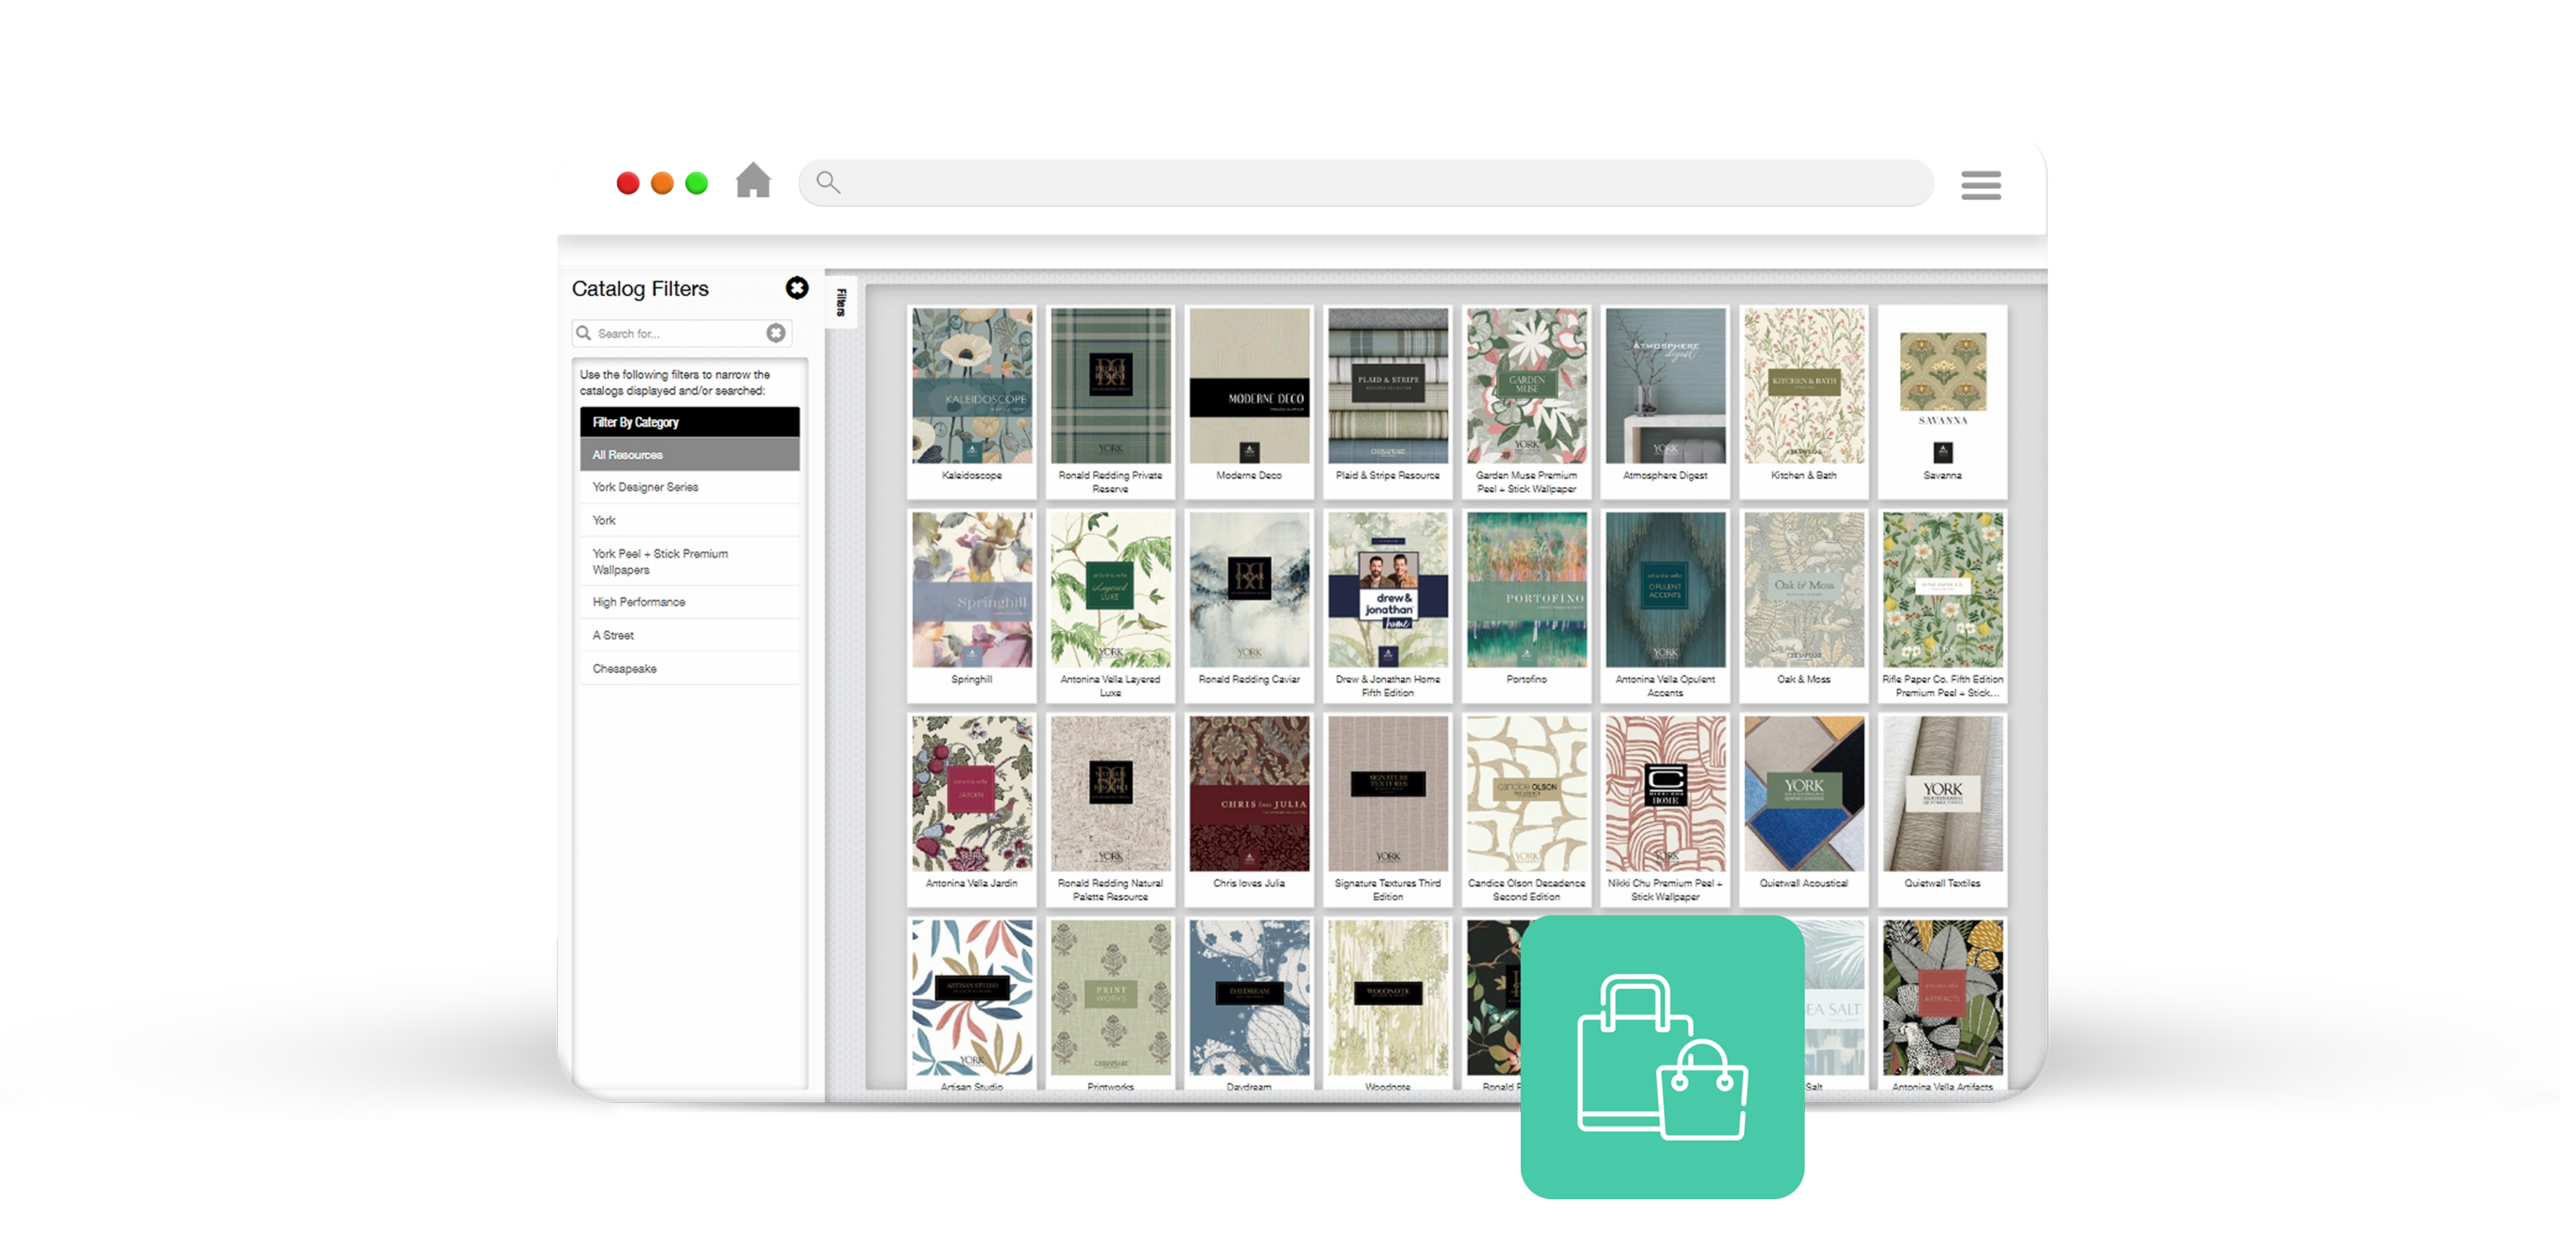Choose Chesapeake filter
The width and height of the screenshot is (2560, 1248).
(689, 668)
